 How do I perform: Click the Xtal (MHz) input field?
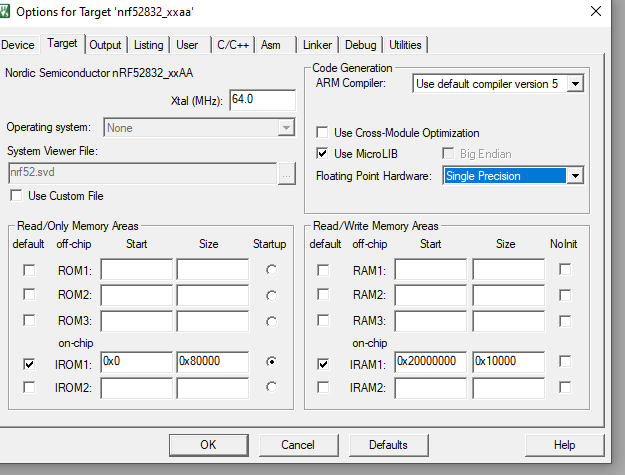(262, 100)
